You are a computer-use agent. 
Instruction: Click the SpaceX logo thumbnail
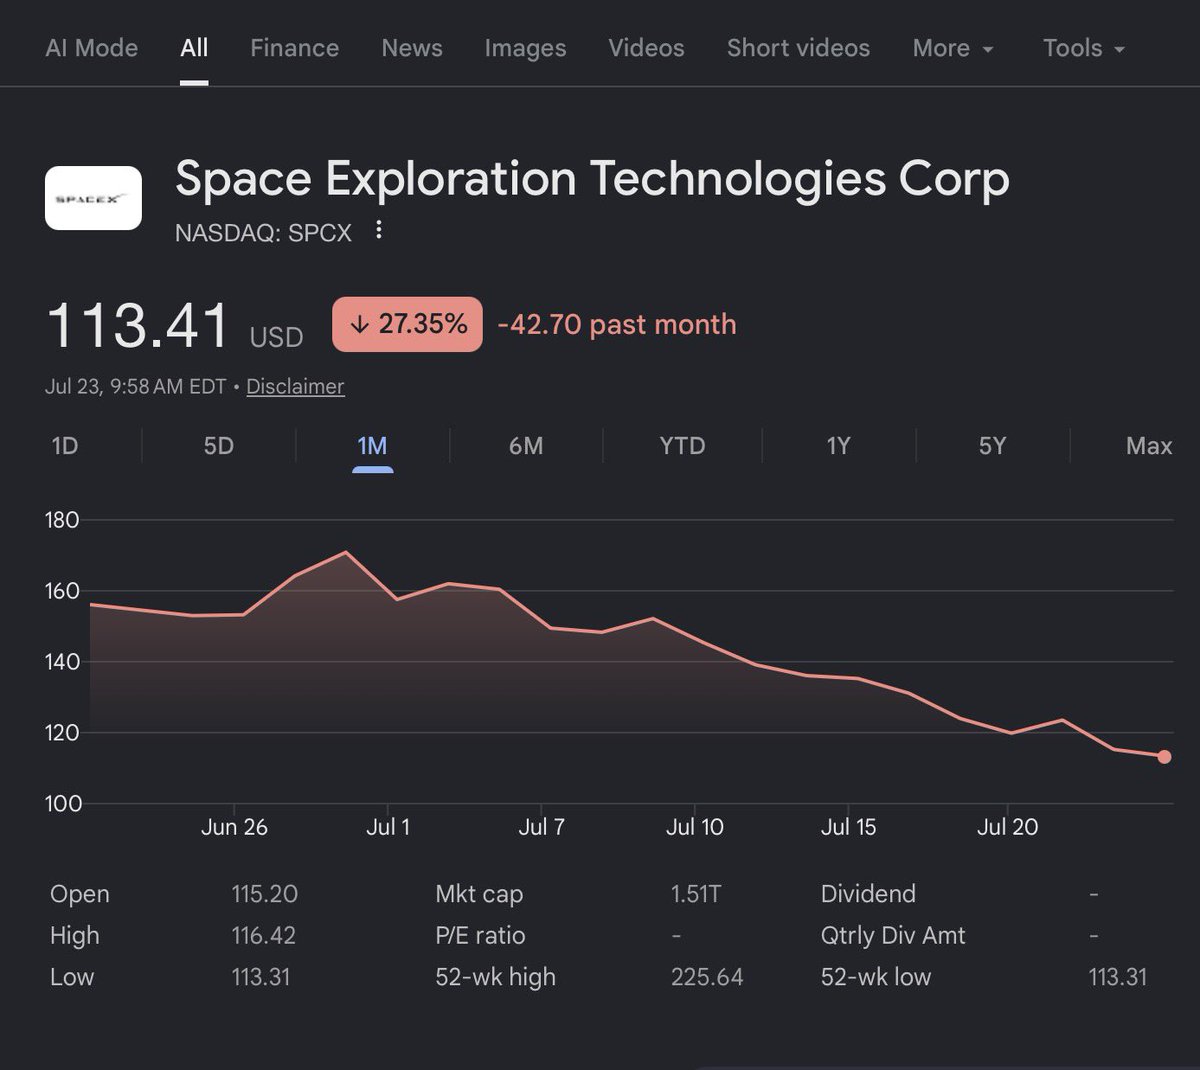[x=93, y=198]
